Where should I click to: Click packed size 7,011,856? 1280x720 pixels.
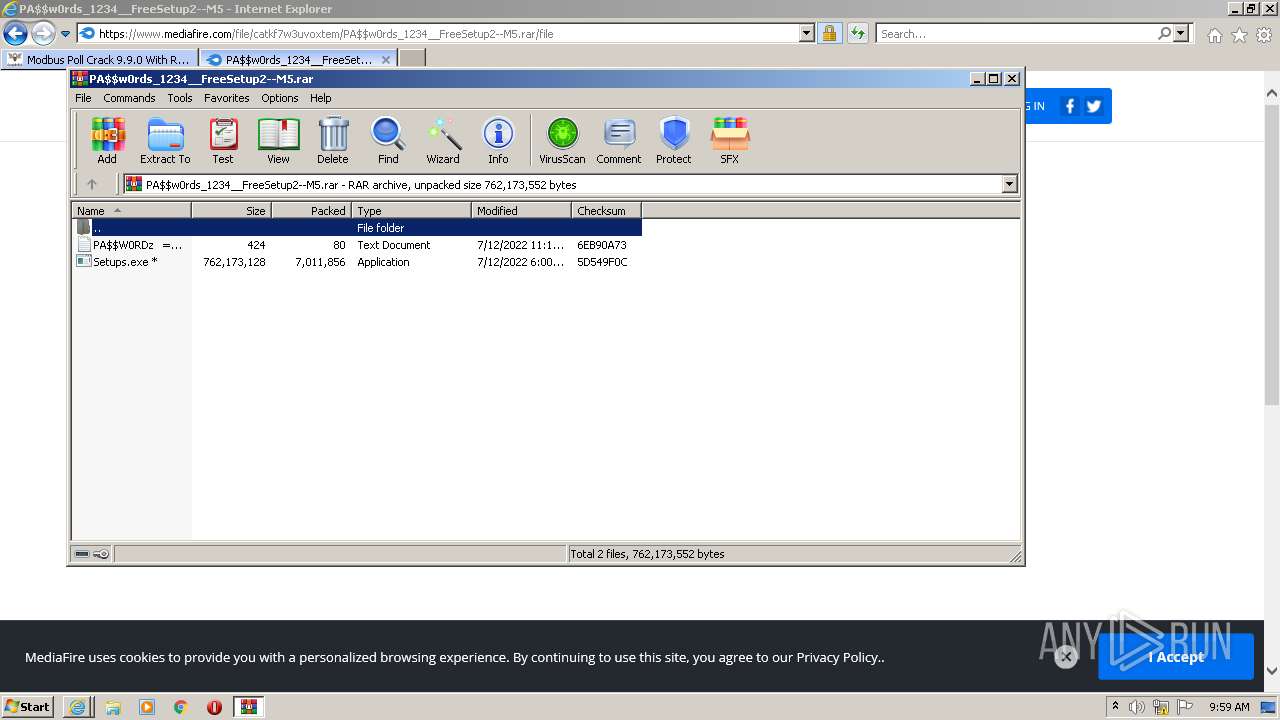point(320,262)
